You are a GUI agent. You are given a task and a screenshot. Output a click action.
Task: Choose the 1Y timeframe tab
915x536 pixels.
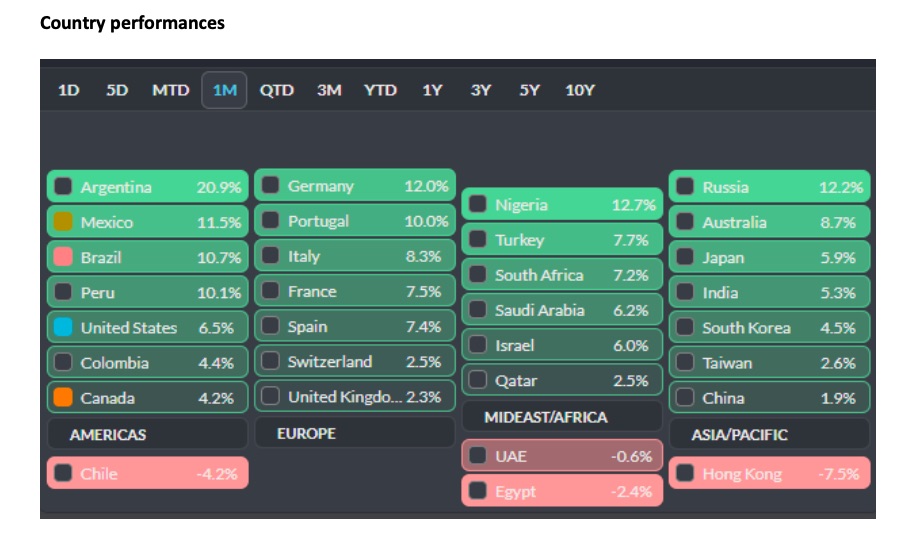click(x=432, y=90)
